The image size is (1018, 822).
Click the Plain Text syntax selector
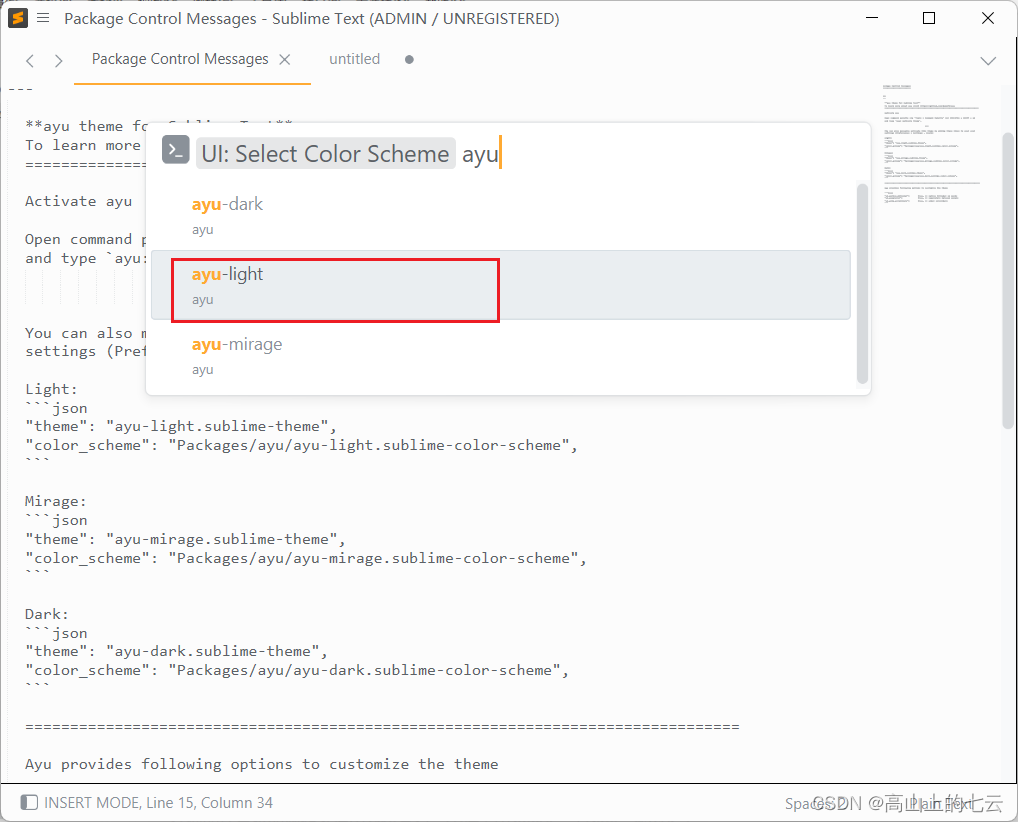click(x=939, y=804)
